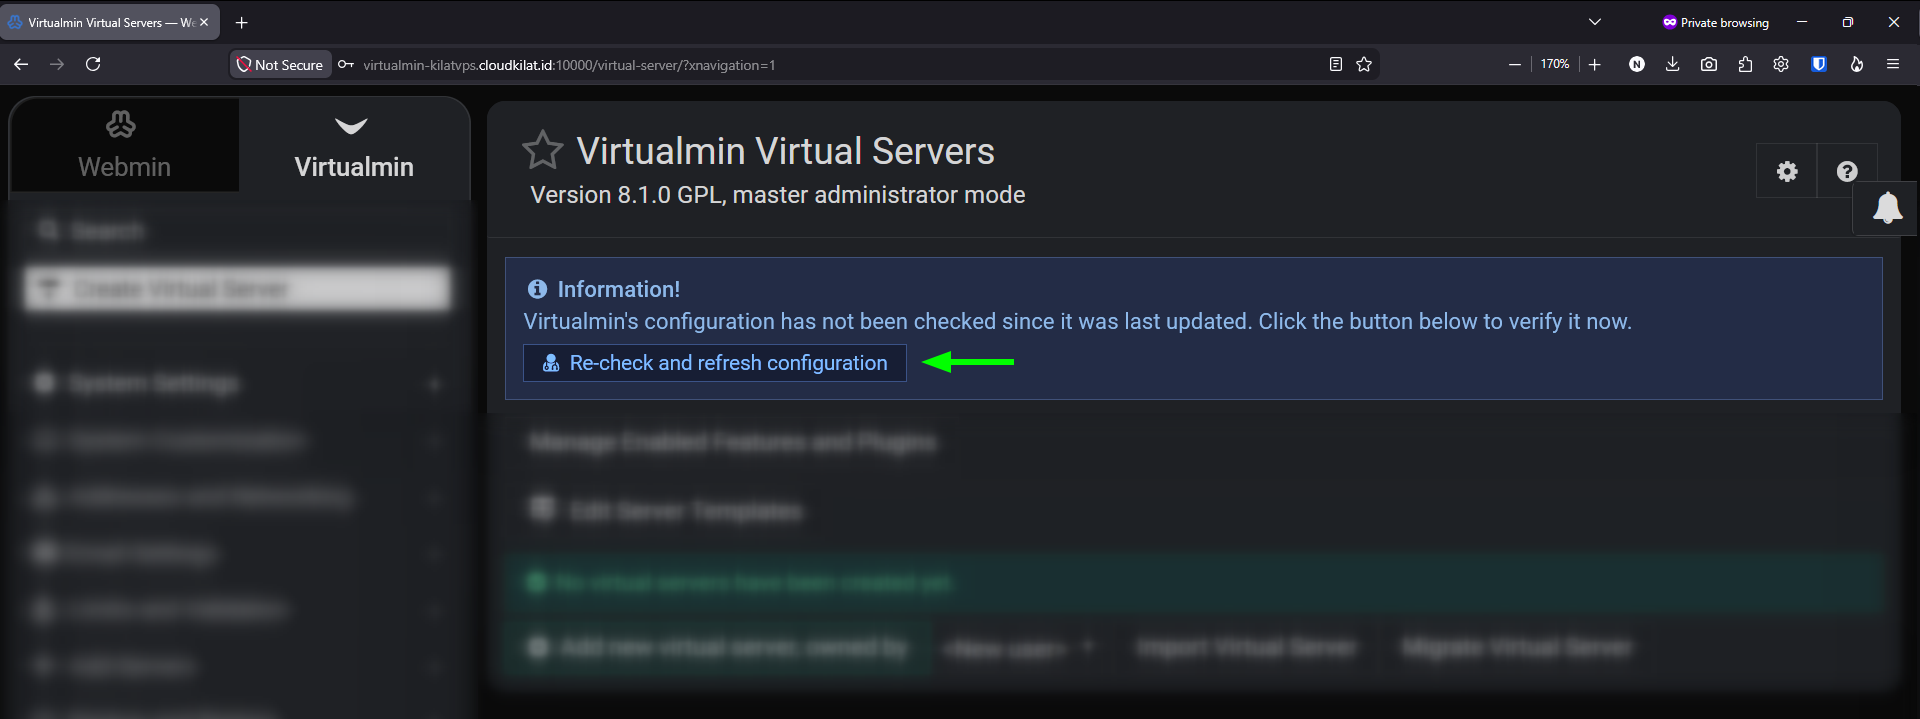Reset zoom via 170% indicator
The height and width of the screenshot is (719, 1920).
tap(1555, 64)
